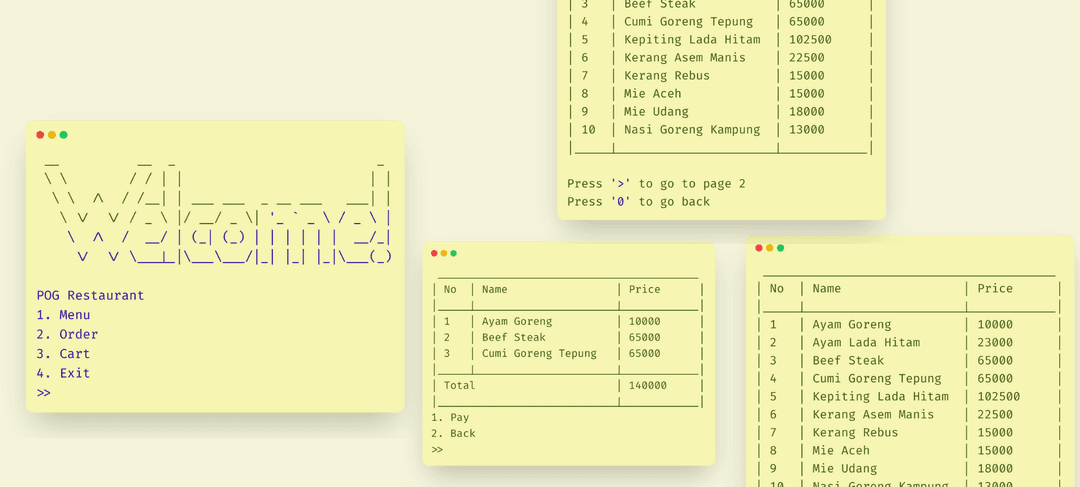Select the '1. Menu' option

click(63, 315)
